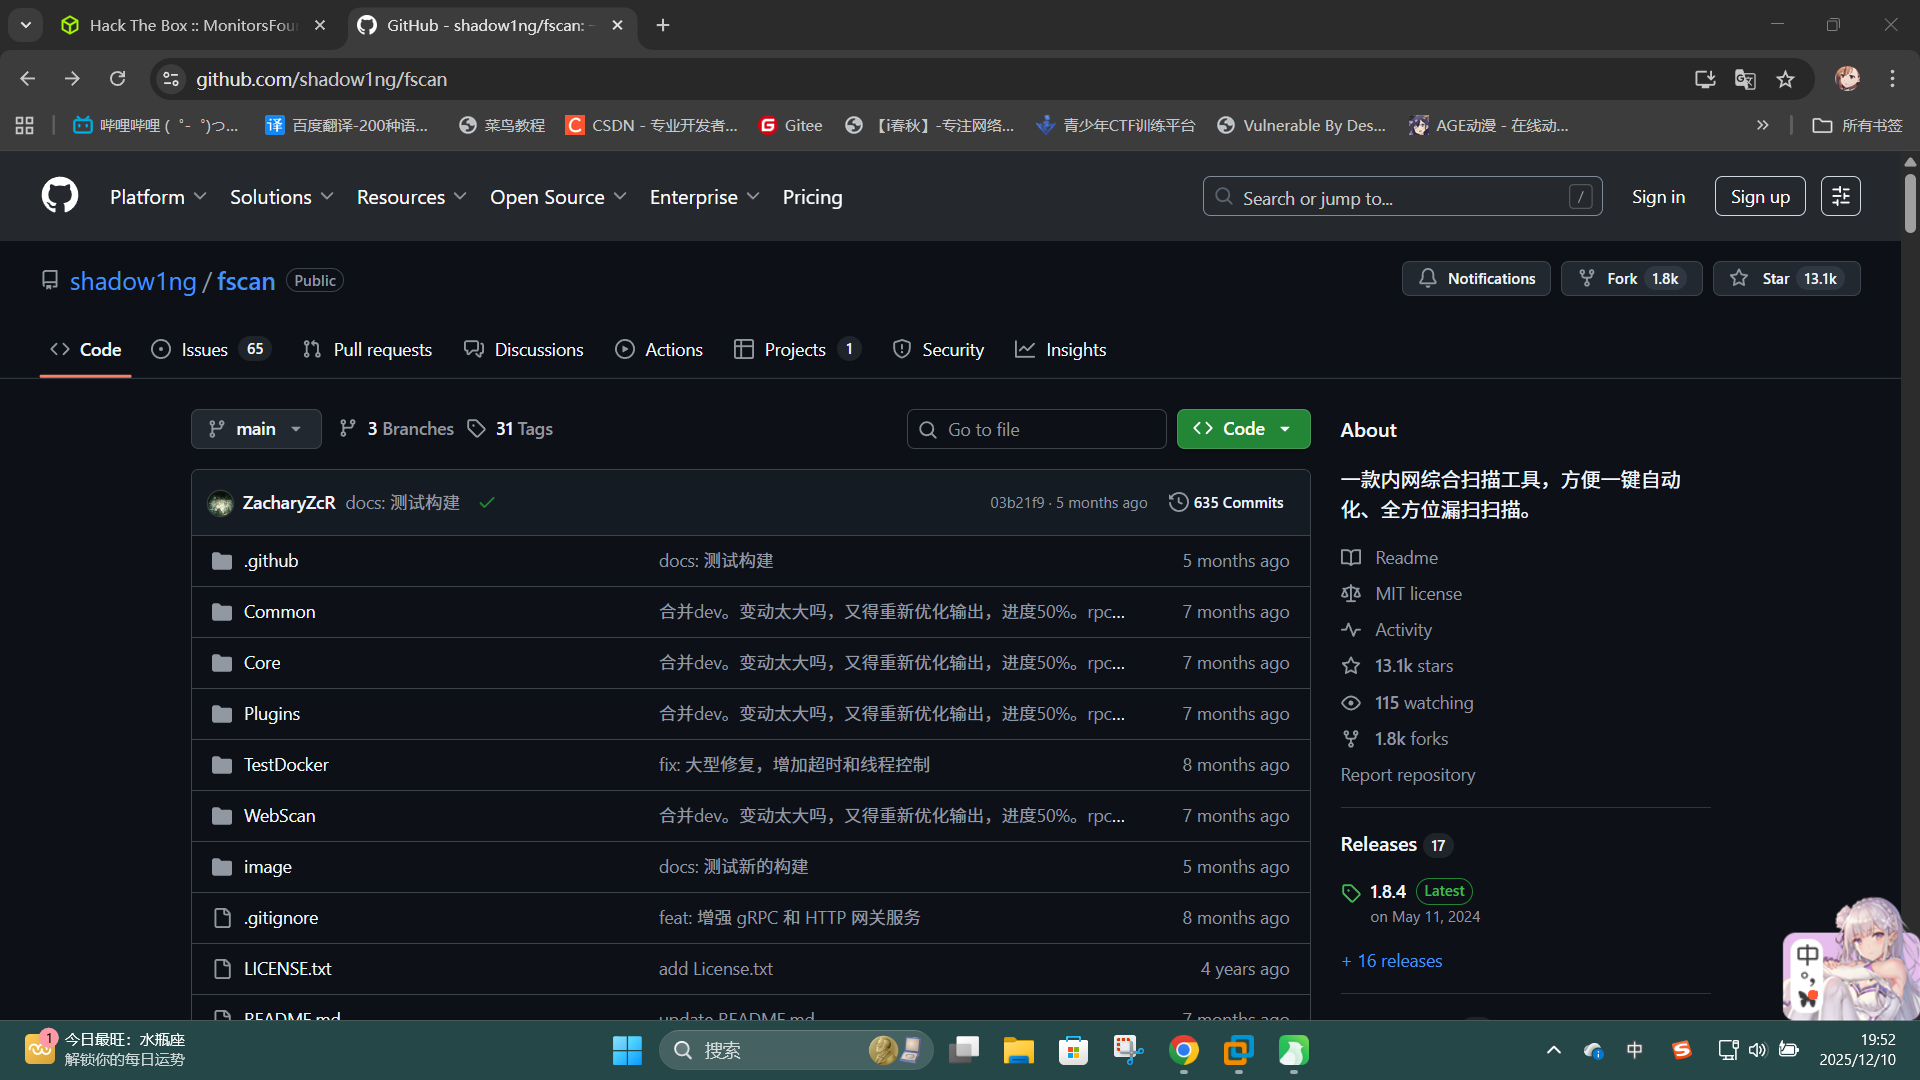This screenshot has width=1920, height=1080.
Task: Open the Insights tab
Action: [x=1061, y=350]
